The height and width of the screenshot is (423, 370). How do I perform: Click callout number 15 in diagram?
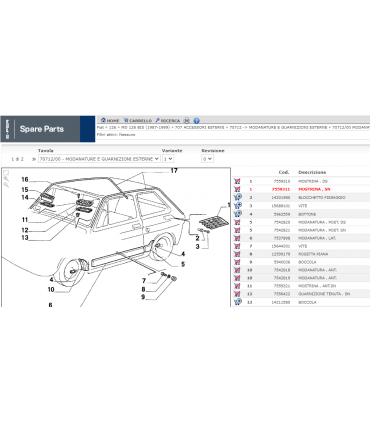[25, 190]
